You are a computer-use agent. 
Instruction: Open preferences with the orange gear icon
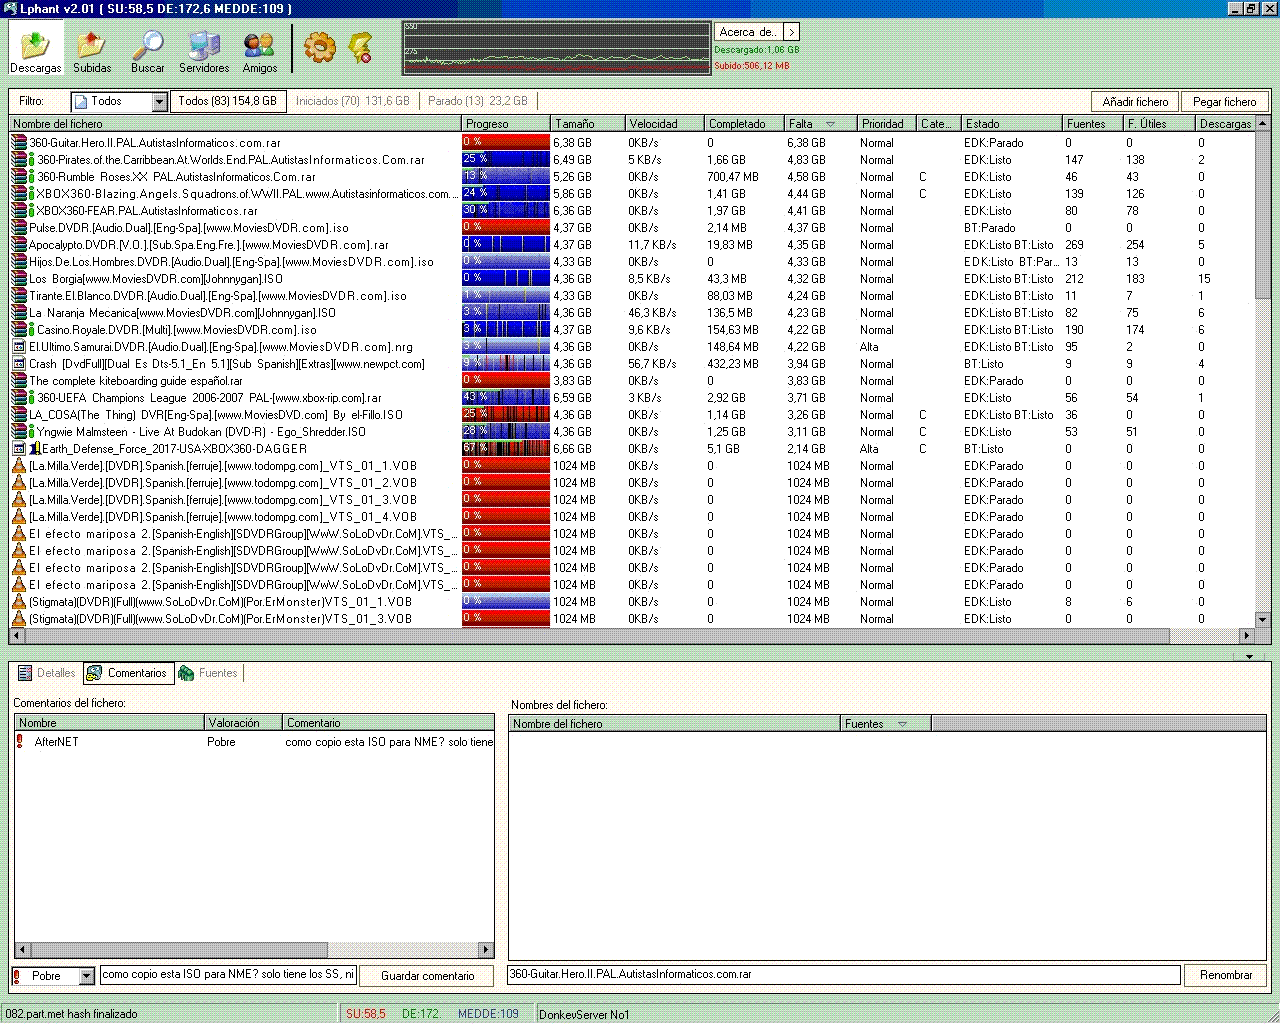tap(320, 47)
